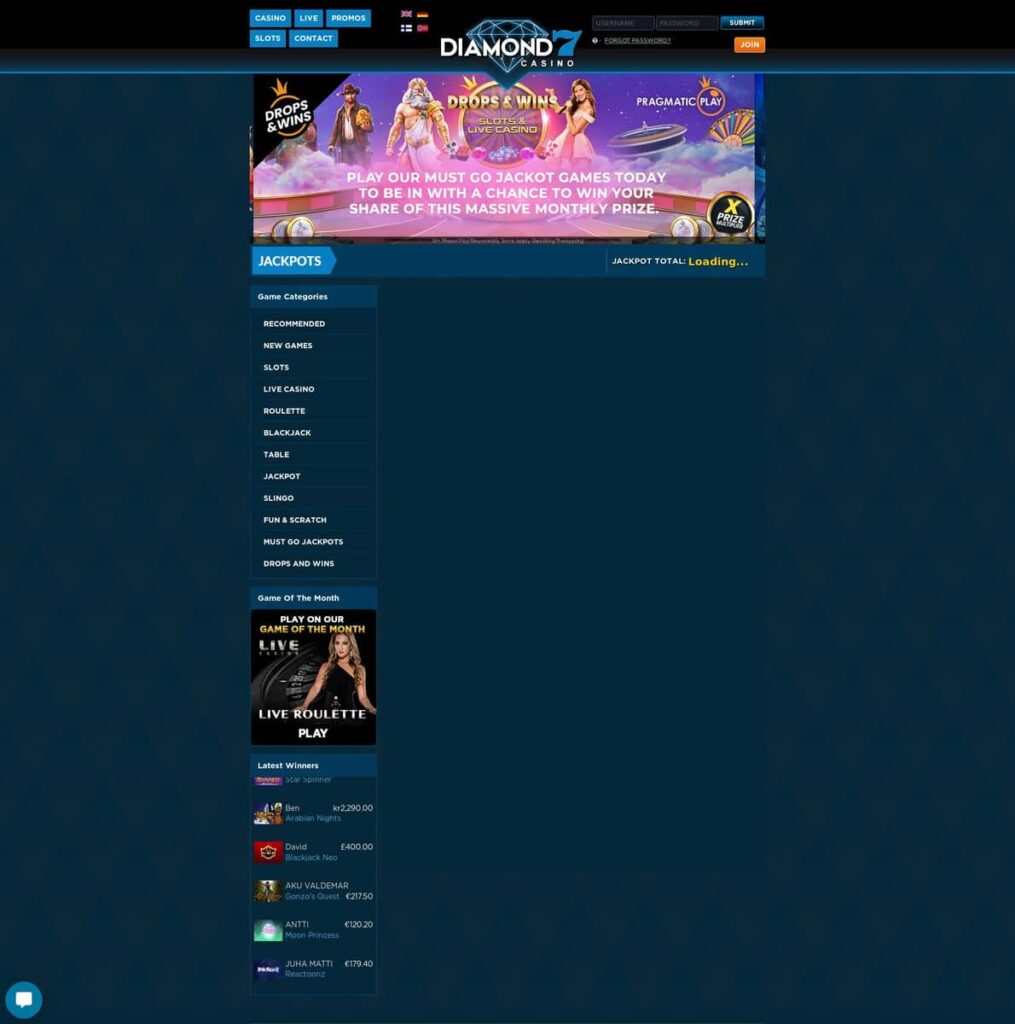
Task: Open the Reactoonz game icon
Action: point(268,969)
